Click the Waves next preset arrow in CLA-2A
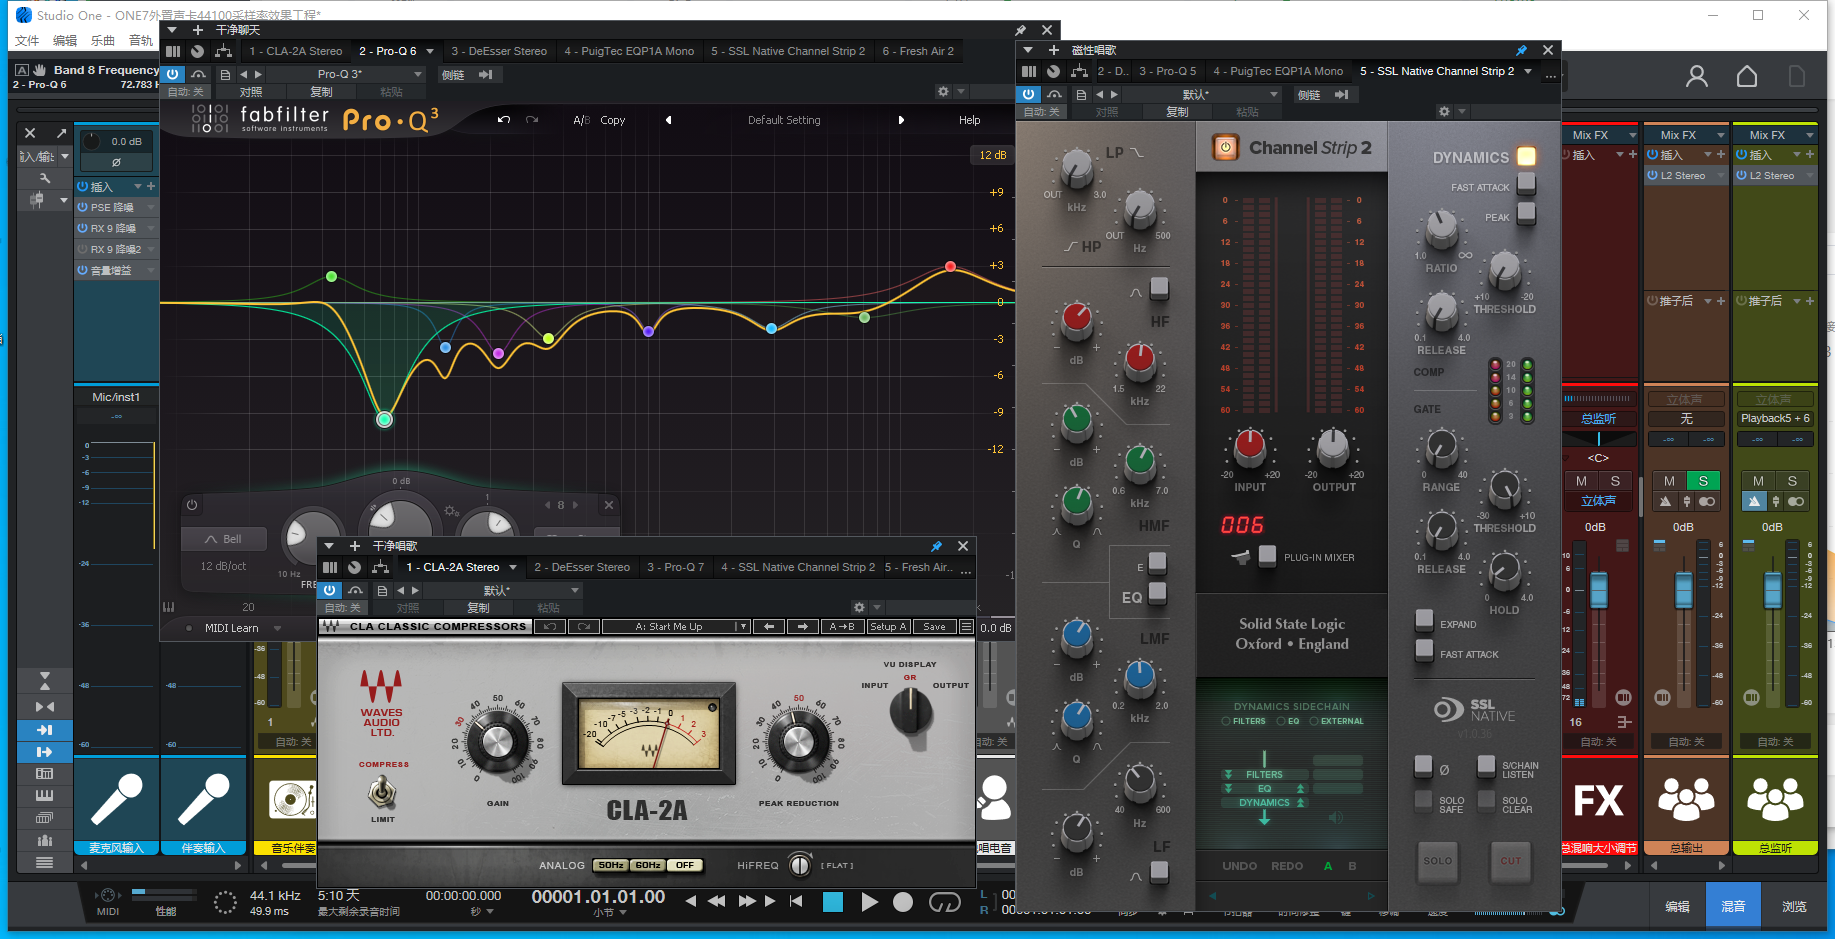The height and width of the screenshot is (939, 1835). [802, 627]
